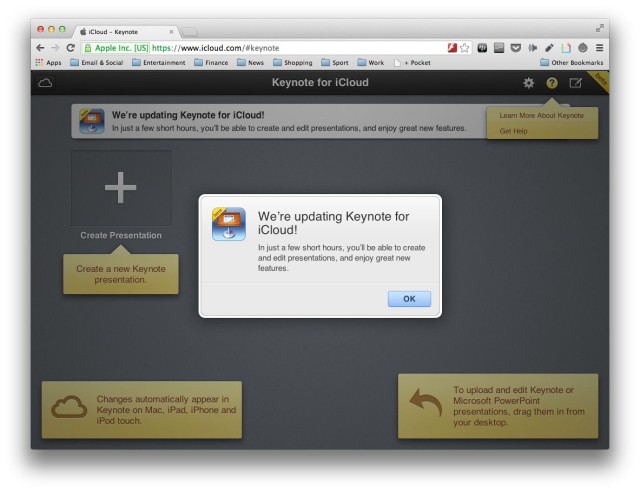Click the gray image extension icon

(499, 48)
